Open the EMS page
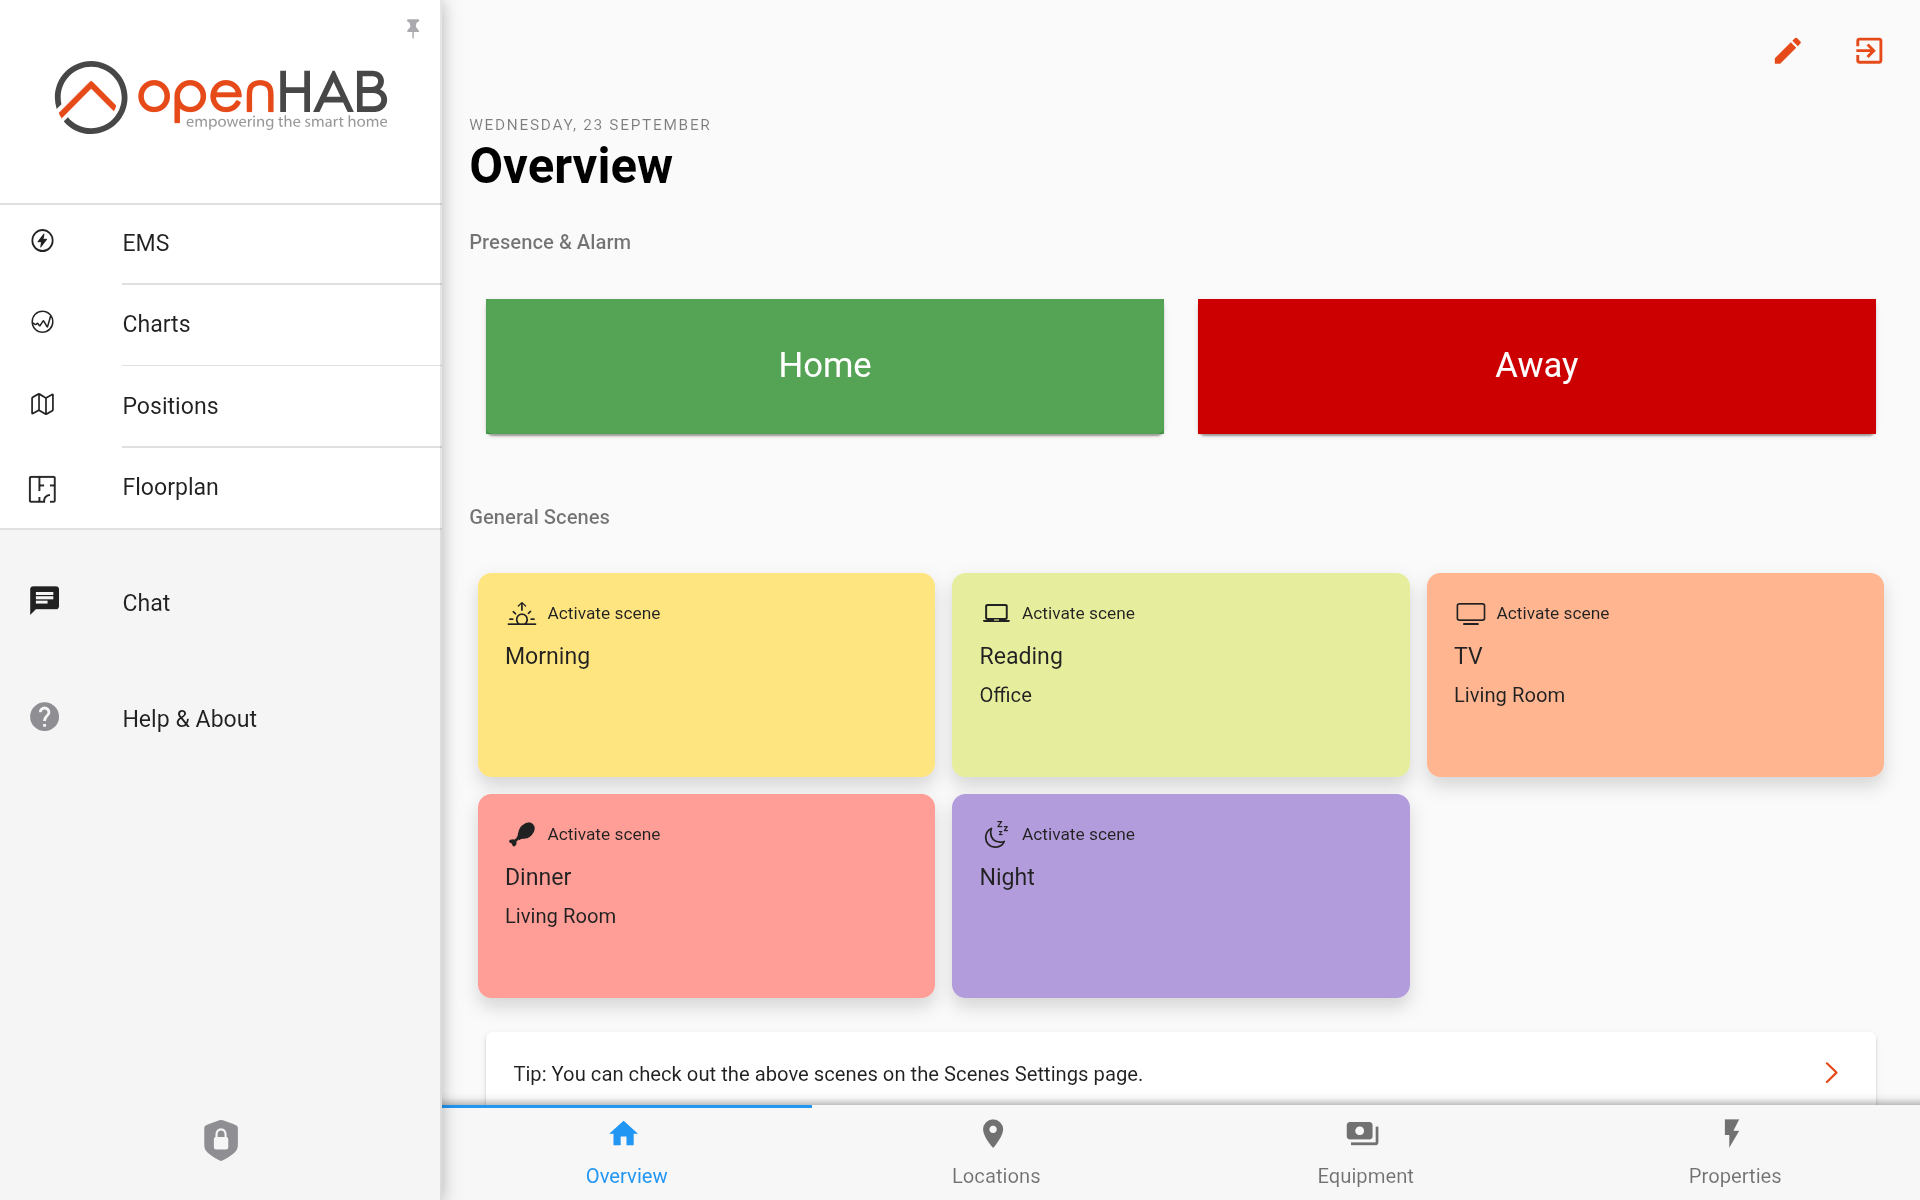This screenshot has width=1920, height=1200. (220, 244)
